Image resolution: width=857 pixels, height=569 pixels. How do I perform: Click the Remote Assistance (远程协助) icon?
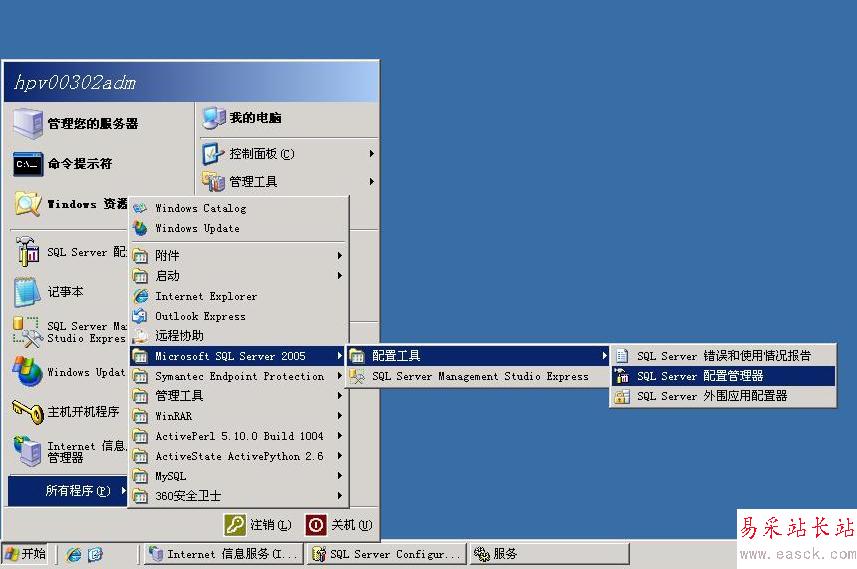[x=140, y=336]
